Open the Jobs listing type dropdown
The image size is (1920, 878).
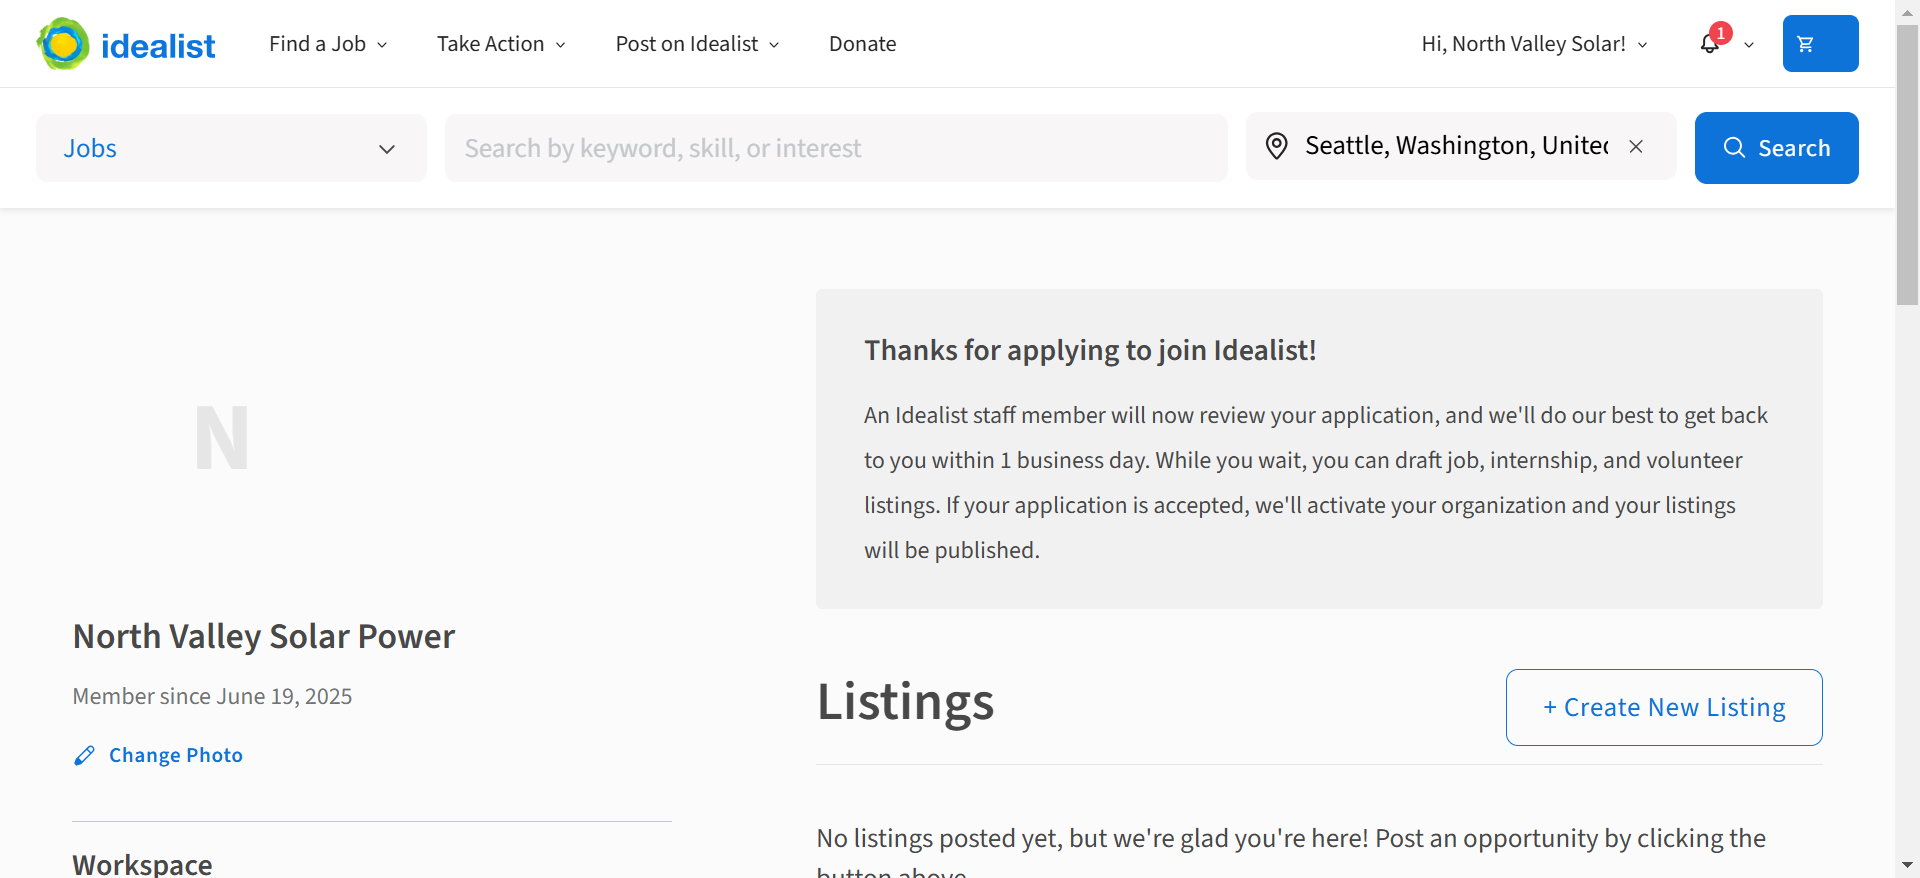231,148
